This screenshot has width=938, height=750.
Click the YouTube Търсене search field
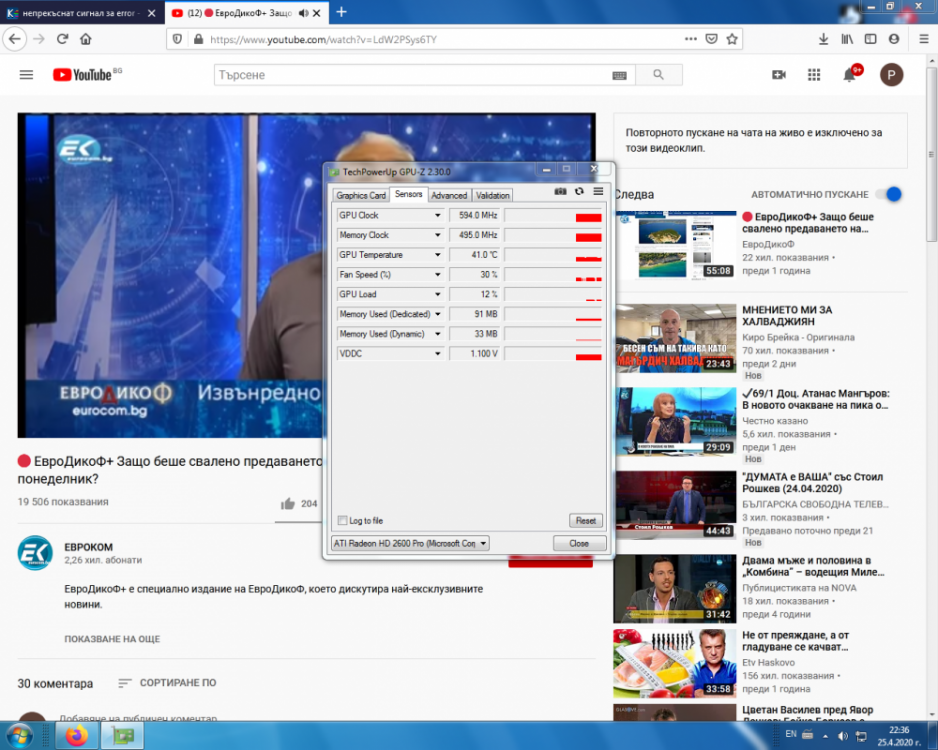coord(413,75)
